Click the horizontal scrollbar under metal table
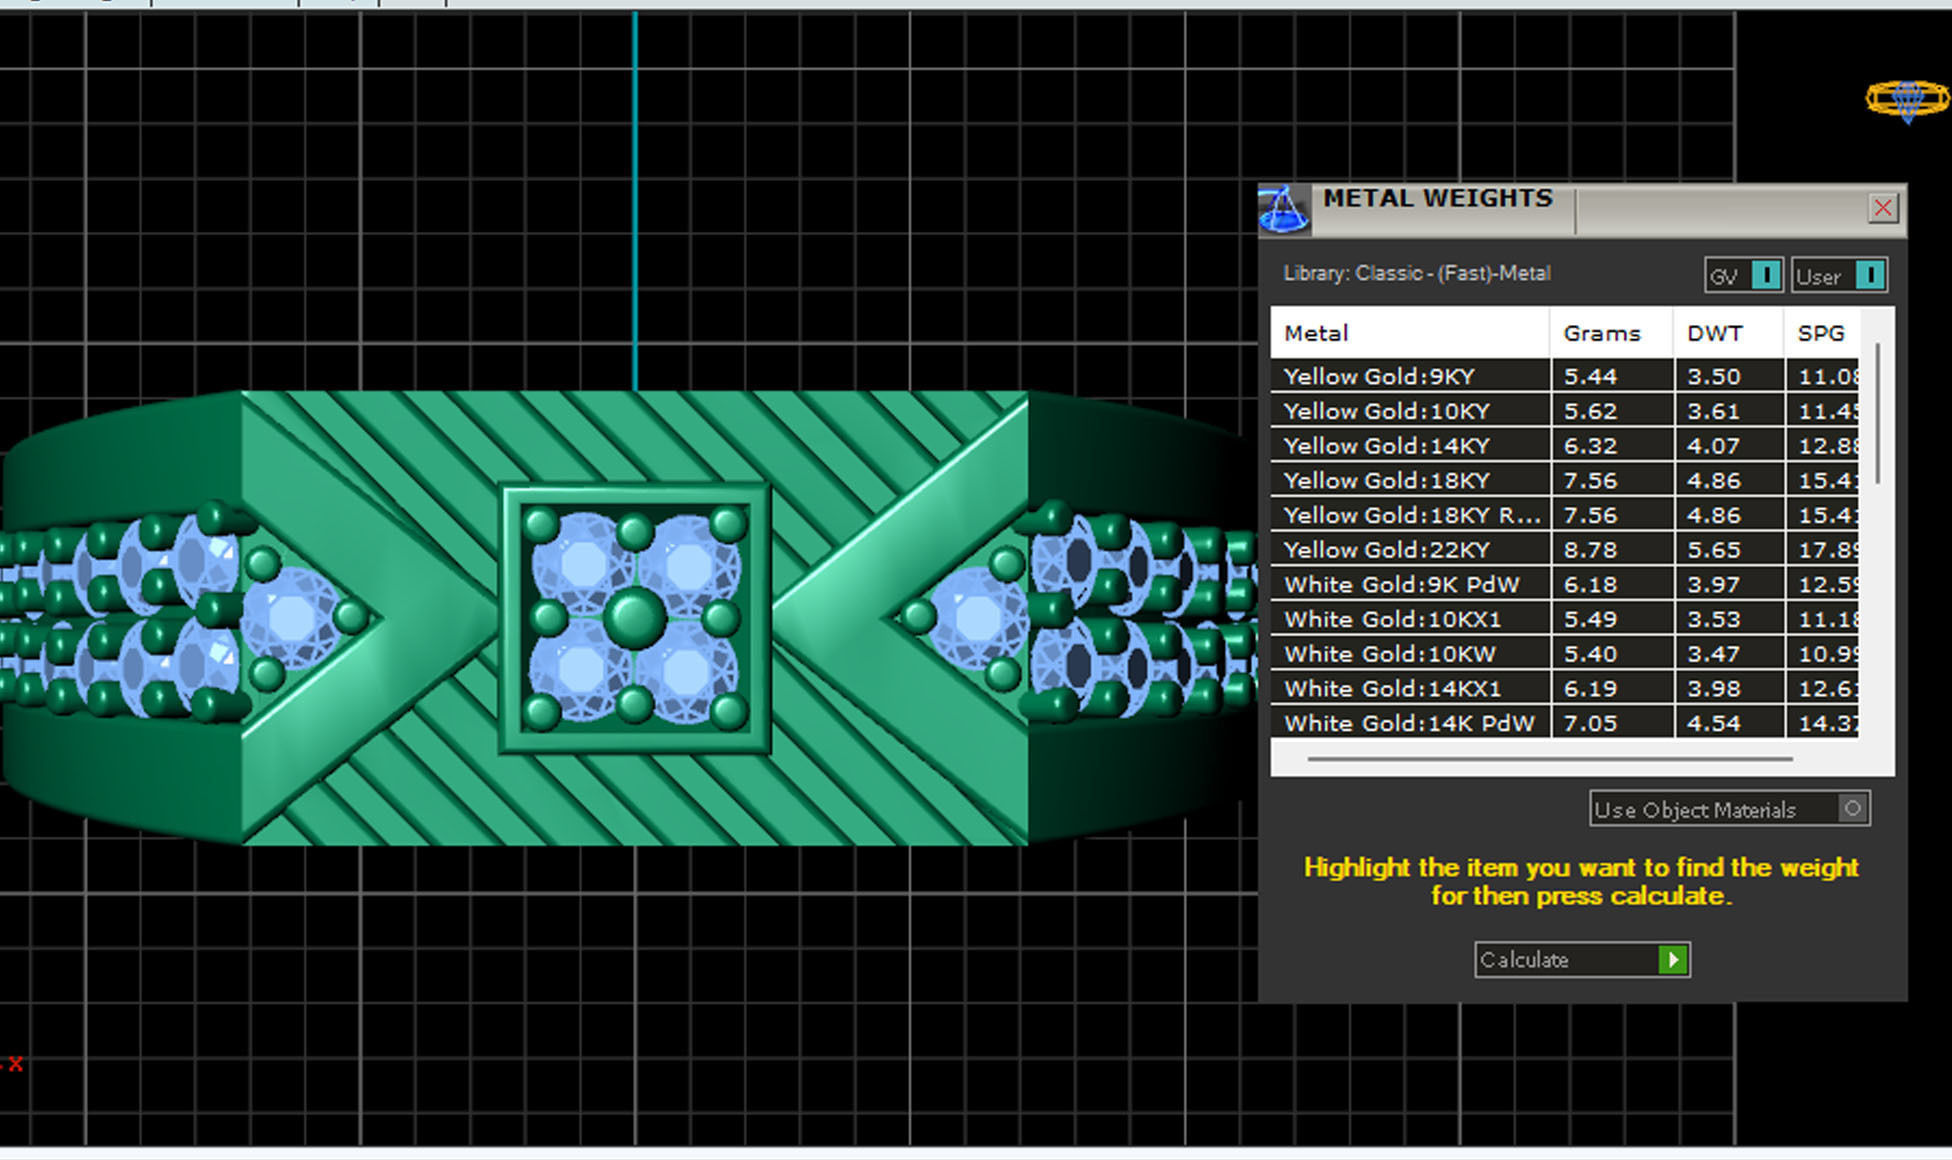Image resolution: width=1952 pixels, height=1160 pixels. coord(1548,759)
